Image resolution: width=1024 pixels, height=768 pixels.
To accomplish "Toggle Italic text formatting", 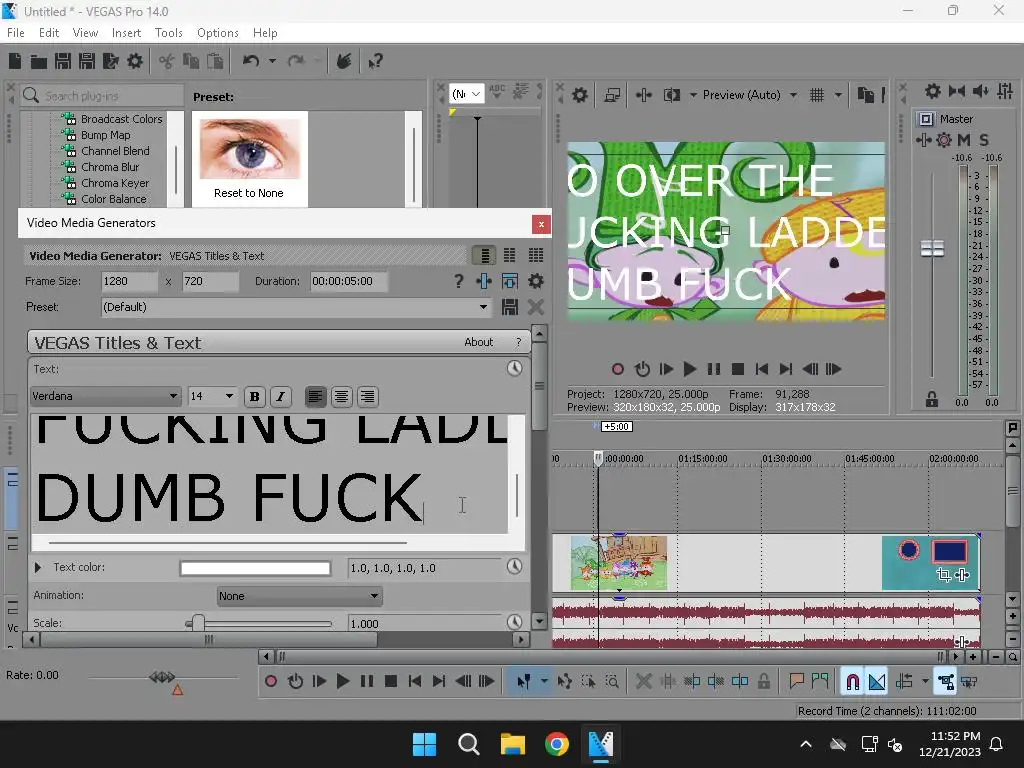I will (x=281, y=396).
